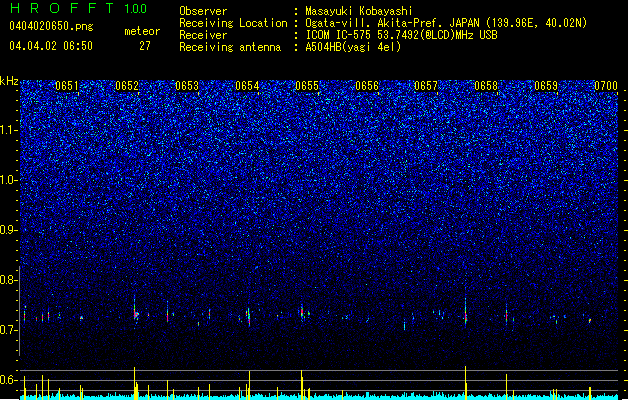Click the 0656 time marker

pos(367,86)
